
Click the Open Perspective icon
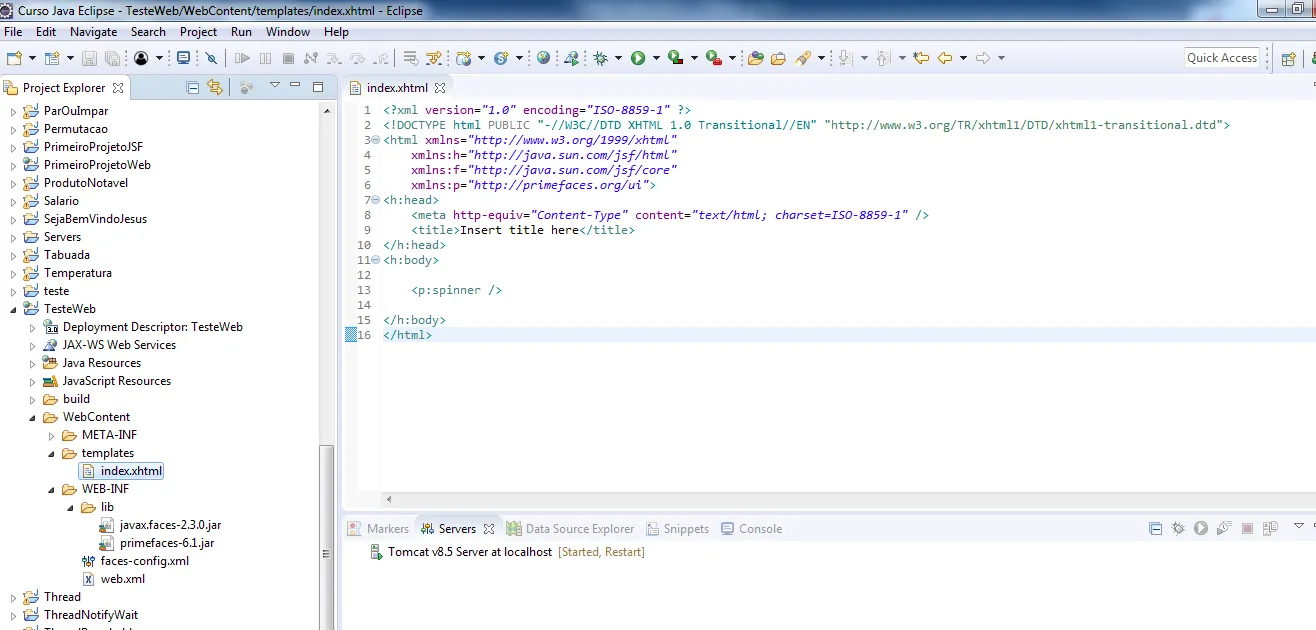click(1289, 58)
